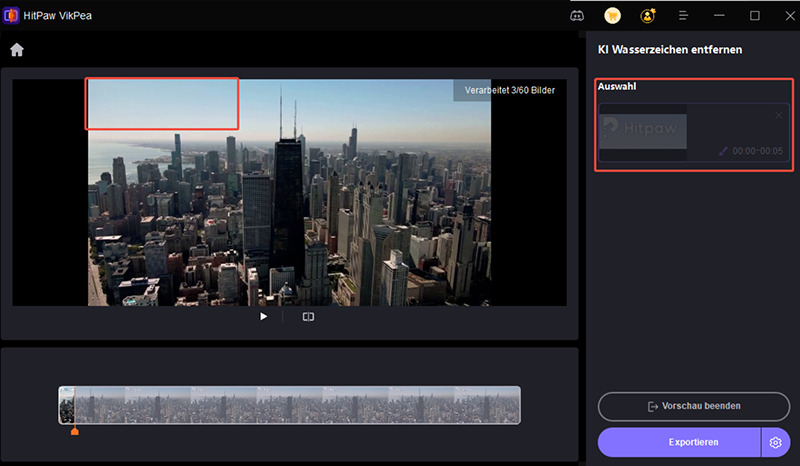Click 'KI Wasserzeichen entfernen' panel title
This screenshot has height=466, width=800.
(x=670, y=50)
